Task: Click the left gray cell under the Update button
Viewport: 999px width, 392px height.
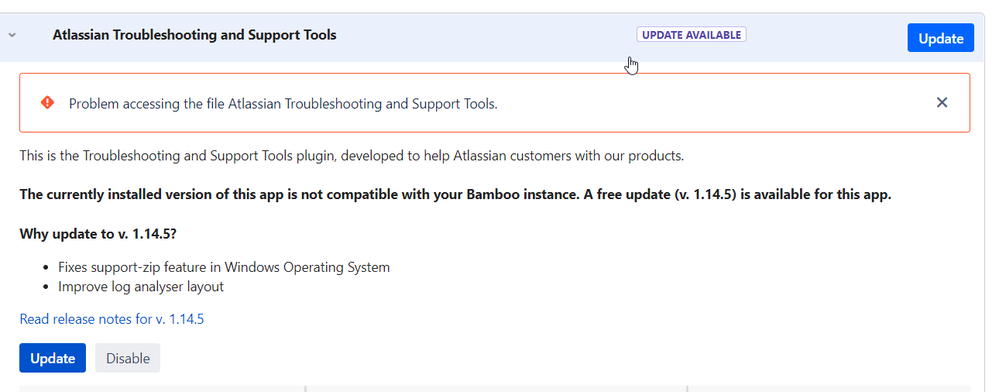Action: pyautogui.click(x=162, y=388)
